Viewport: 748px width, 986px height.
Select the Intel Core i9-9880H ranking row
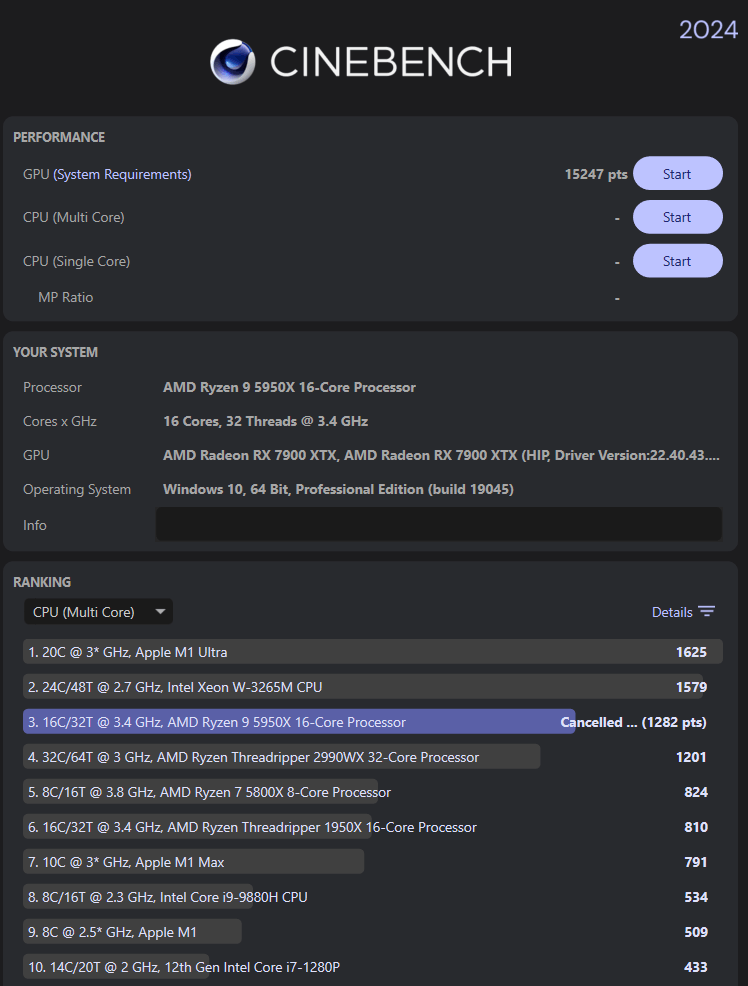coord(373,897)
